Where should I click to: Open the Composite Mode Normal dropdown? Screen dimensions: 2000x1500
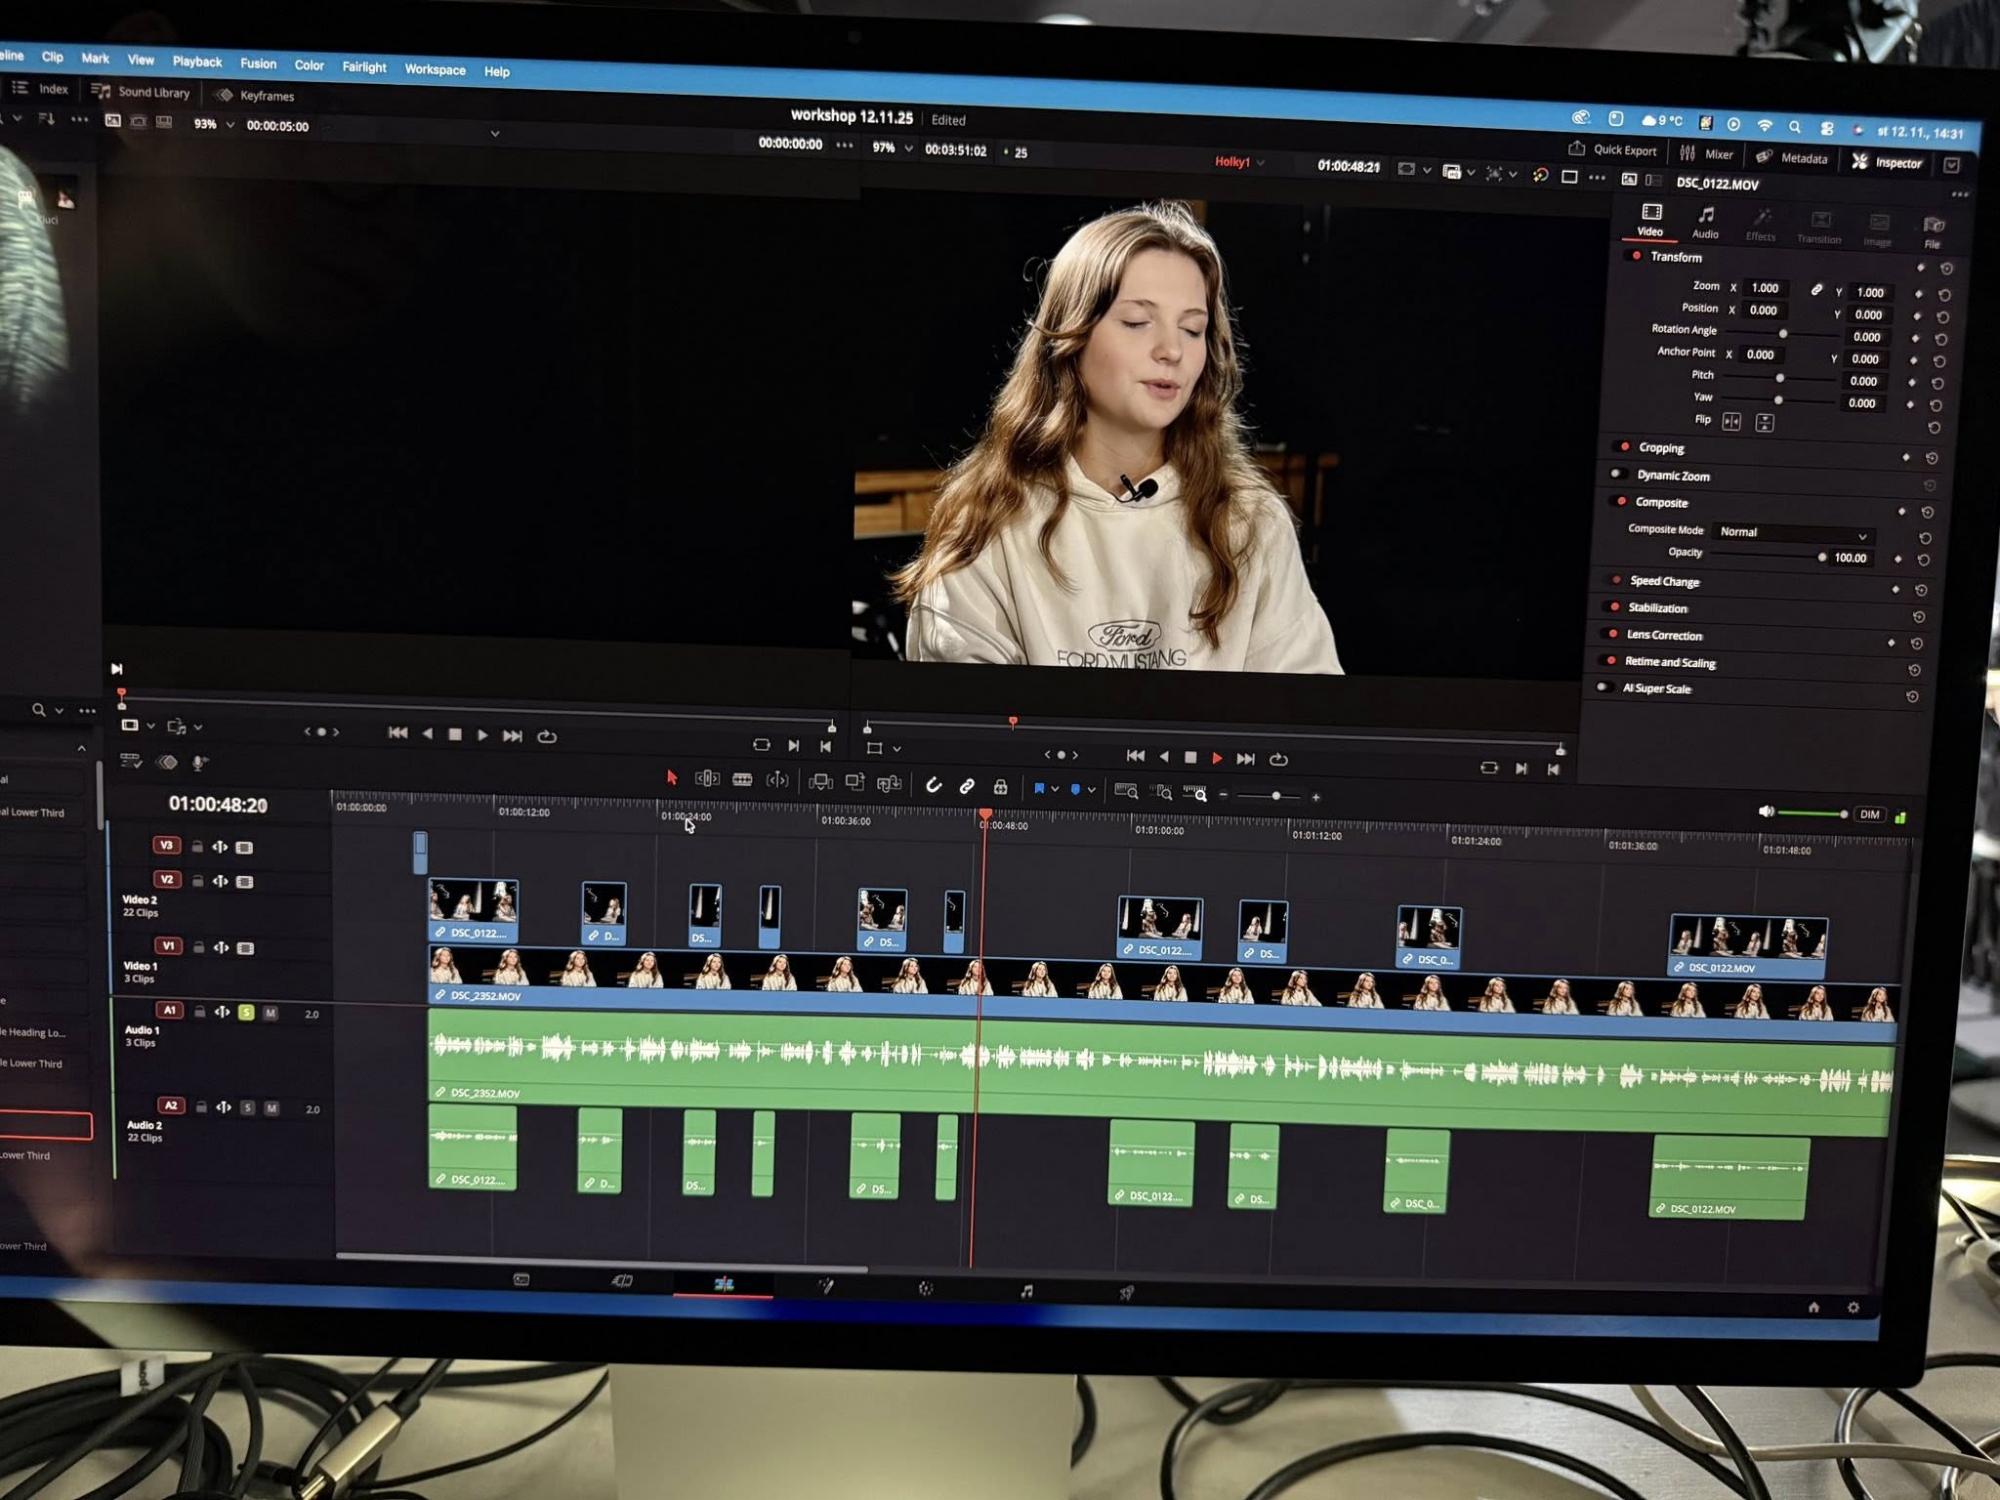pyautogui.click(x=1792, y=533)
